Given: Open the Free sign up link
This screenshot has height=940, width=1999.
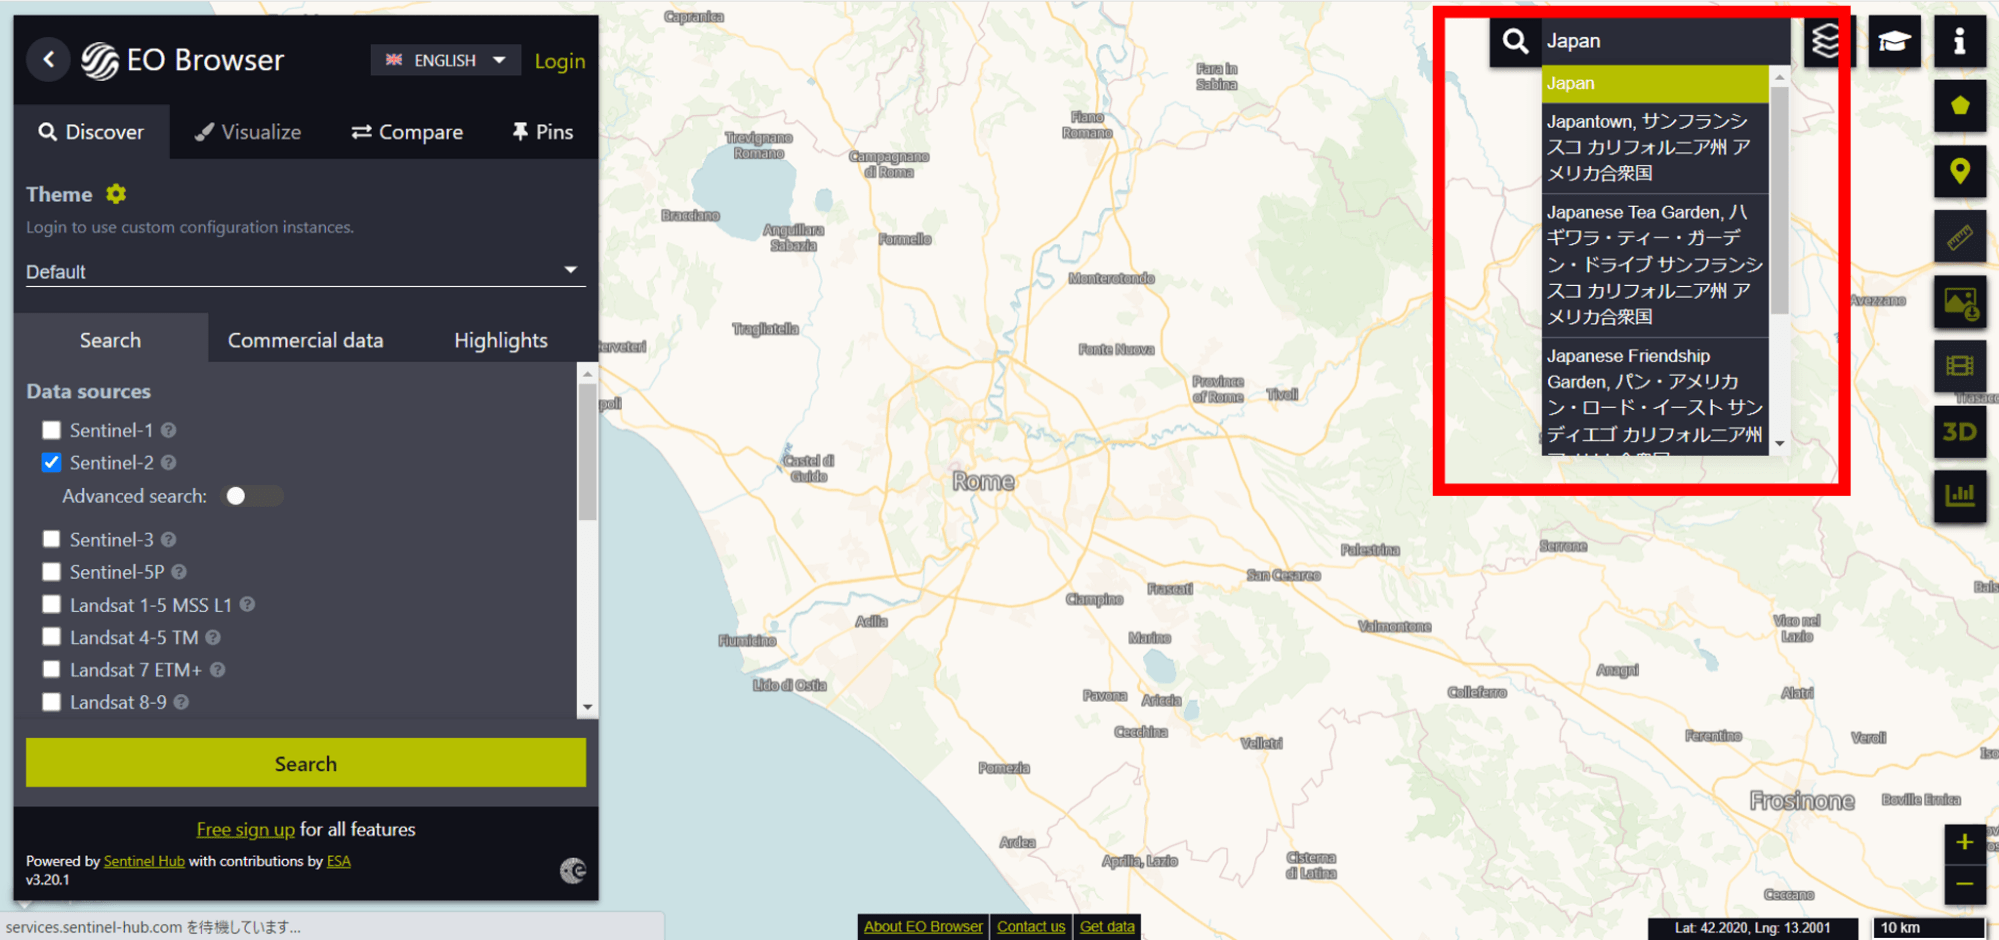Looking at the screenshot, I should (x=246, y=829).
